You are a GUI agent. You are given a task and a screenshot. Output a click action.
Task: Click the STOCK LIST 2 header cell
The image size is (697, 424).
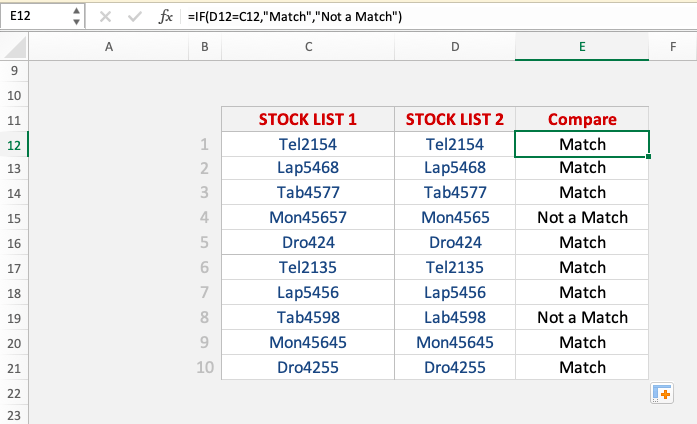pyautogui.click(x=455, y=119)
